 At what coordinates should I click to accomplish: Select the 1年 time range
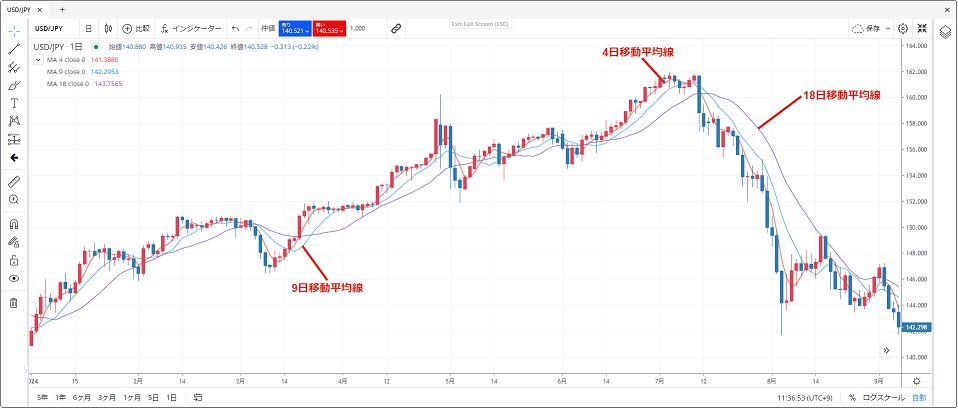[61, 398]
